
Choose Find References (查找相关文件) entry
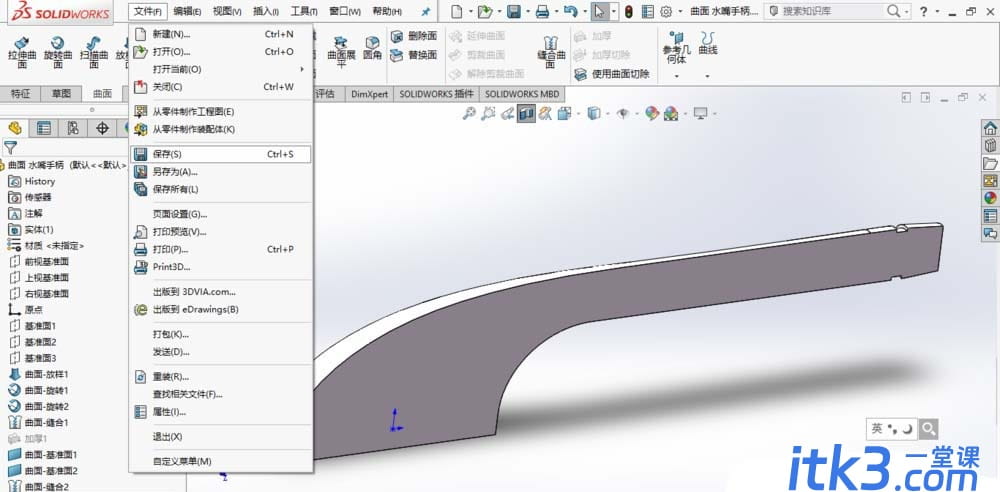coord(221,394)
